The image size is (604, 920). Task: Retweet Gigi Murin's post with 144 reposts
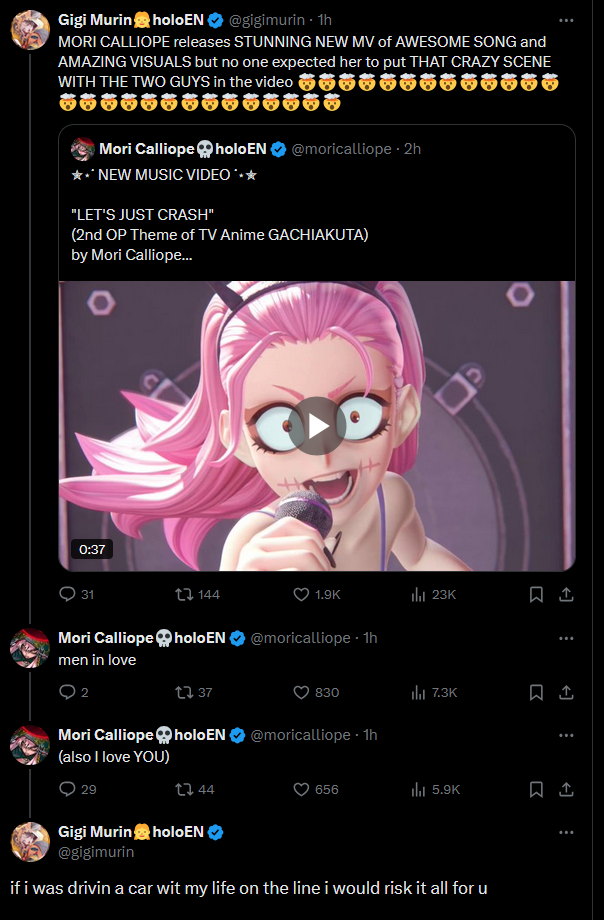184,594
